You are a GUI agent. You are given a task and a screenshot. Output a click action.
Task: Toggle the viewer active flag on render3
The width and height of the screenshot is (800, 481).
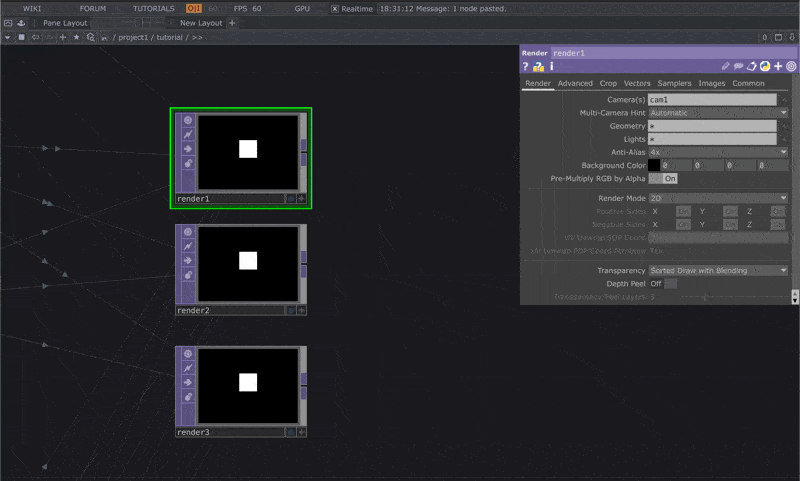[x=188, y=353]
